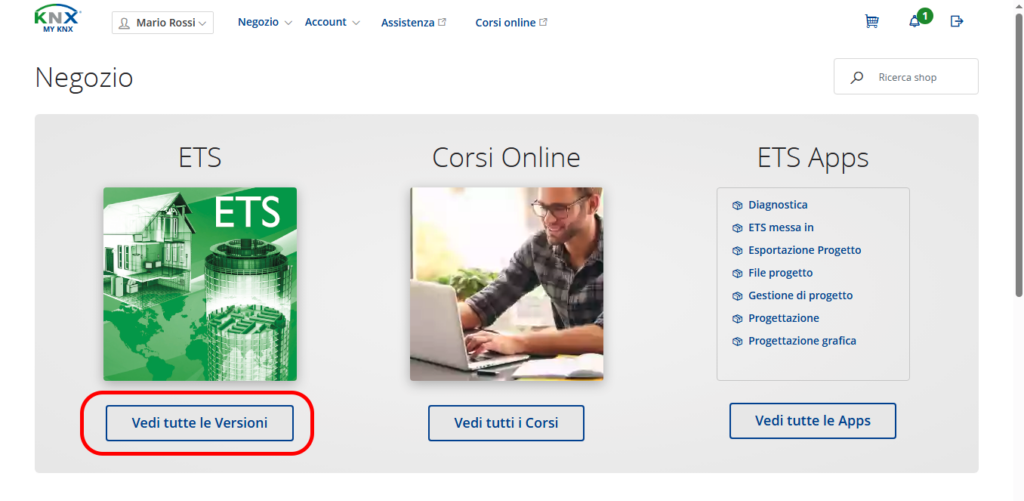Expand the Account menu chevron
This screenshot has height=501, width=1024.
tap(356, 23)
